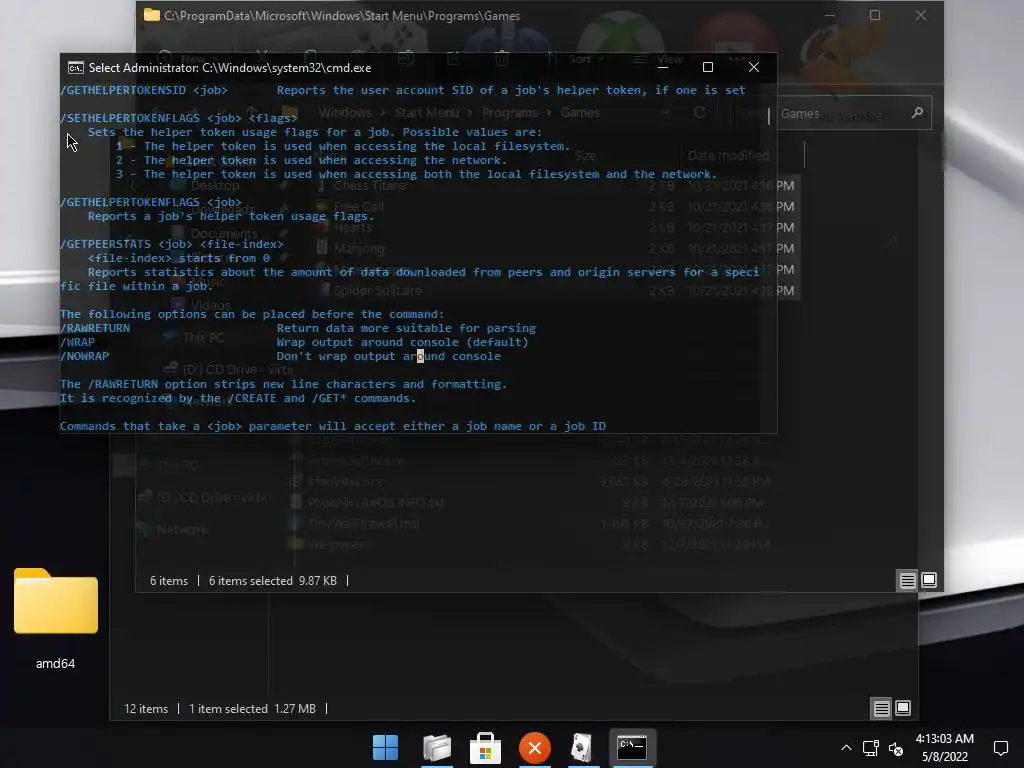The width and height of the screenshot is (1024, 768).
Task: Click the cmd.exe title bar text
Action: 230,68
